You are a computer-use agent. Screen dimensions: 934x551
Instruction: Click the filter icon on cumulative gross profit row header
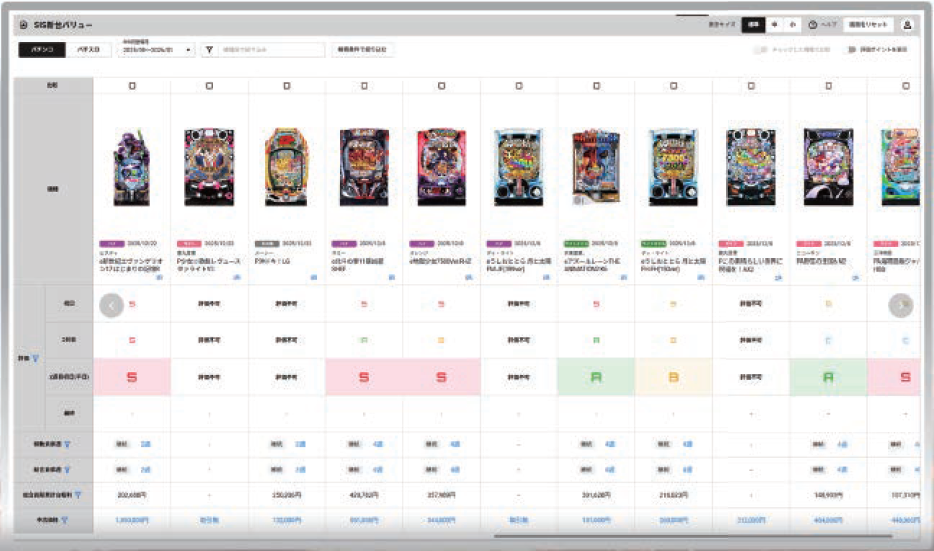click(x=77, y=495)
